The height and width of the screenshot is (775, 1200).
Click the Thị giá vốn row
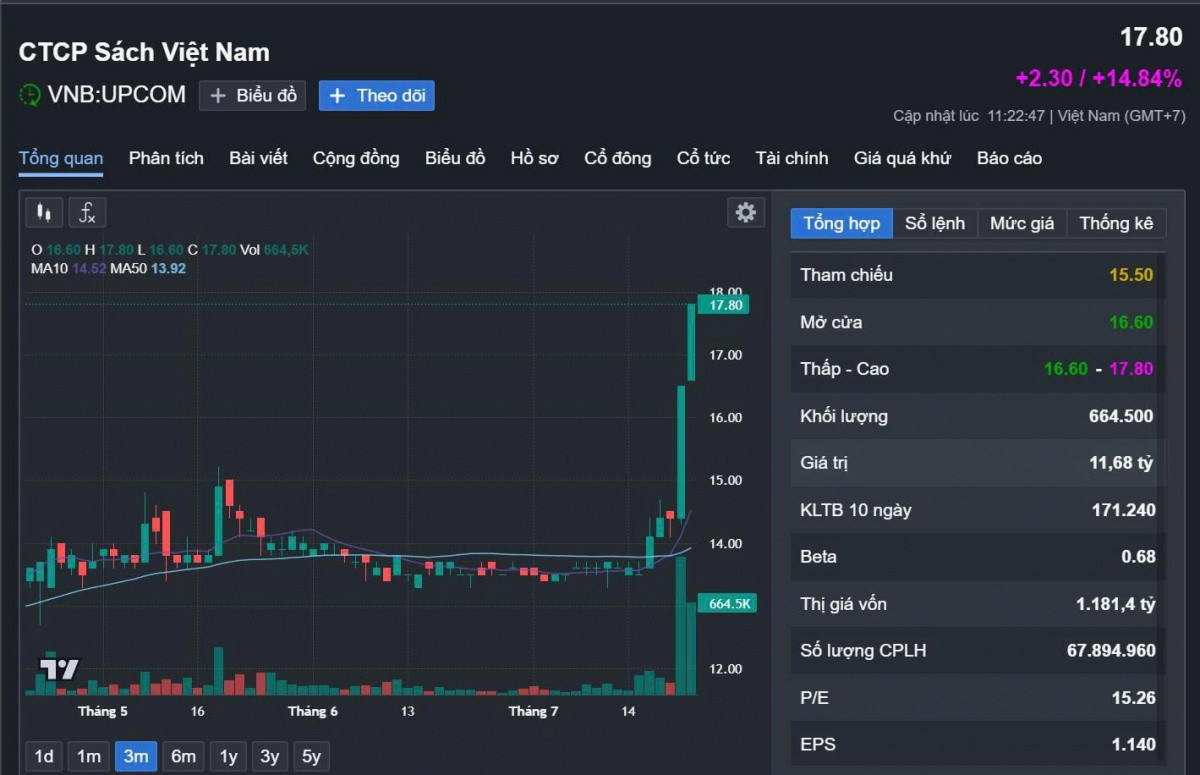click(x=977, y=604)
